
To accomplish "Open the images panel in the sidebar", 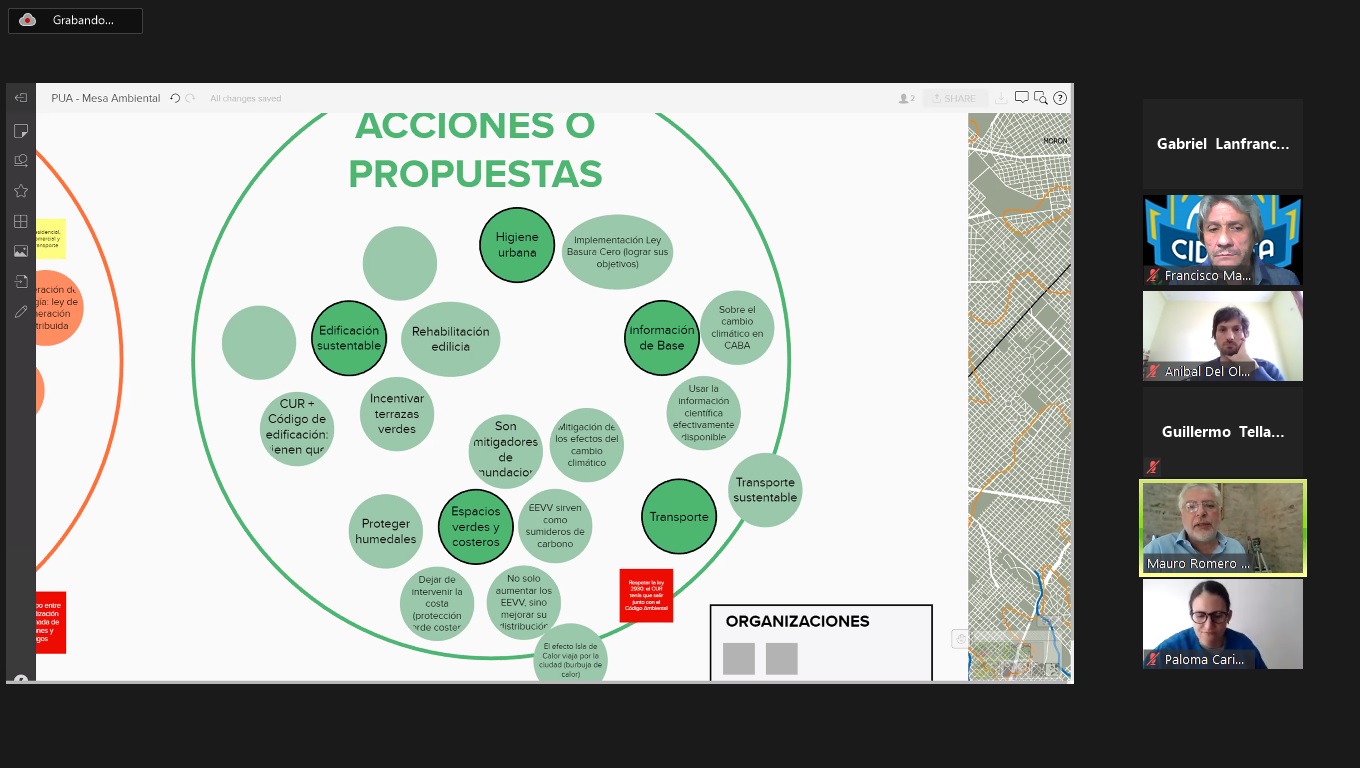I will tap(20, 250).
